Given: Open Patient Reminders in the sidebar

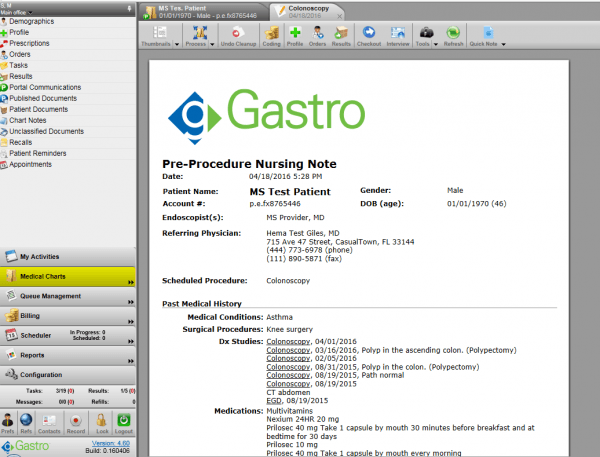Looking at the screenshot, I should (x=38, y=153).
